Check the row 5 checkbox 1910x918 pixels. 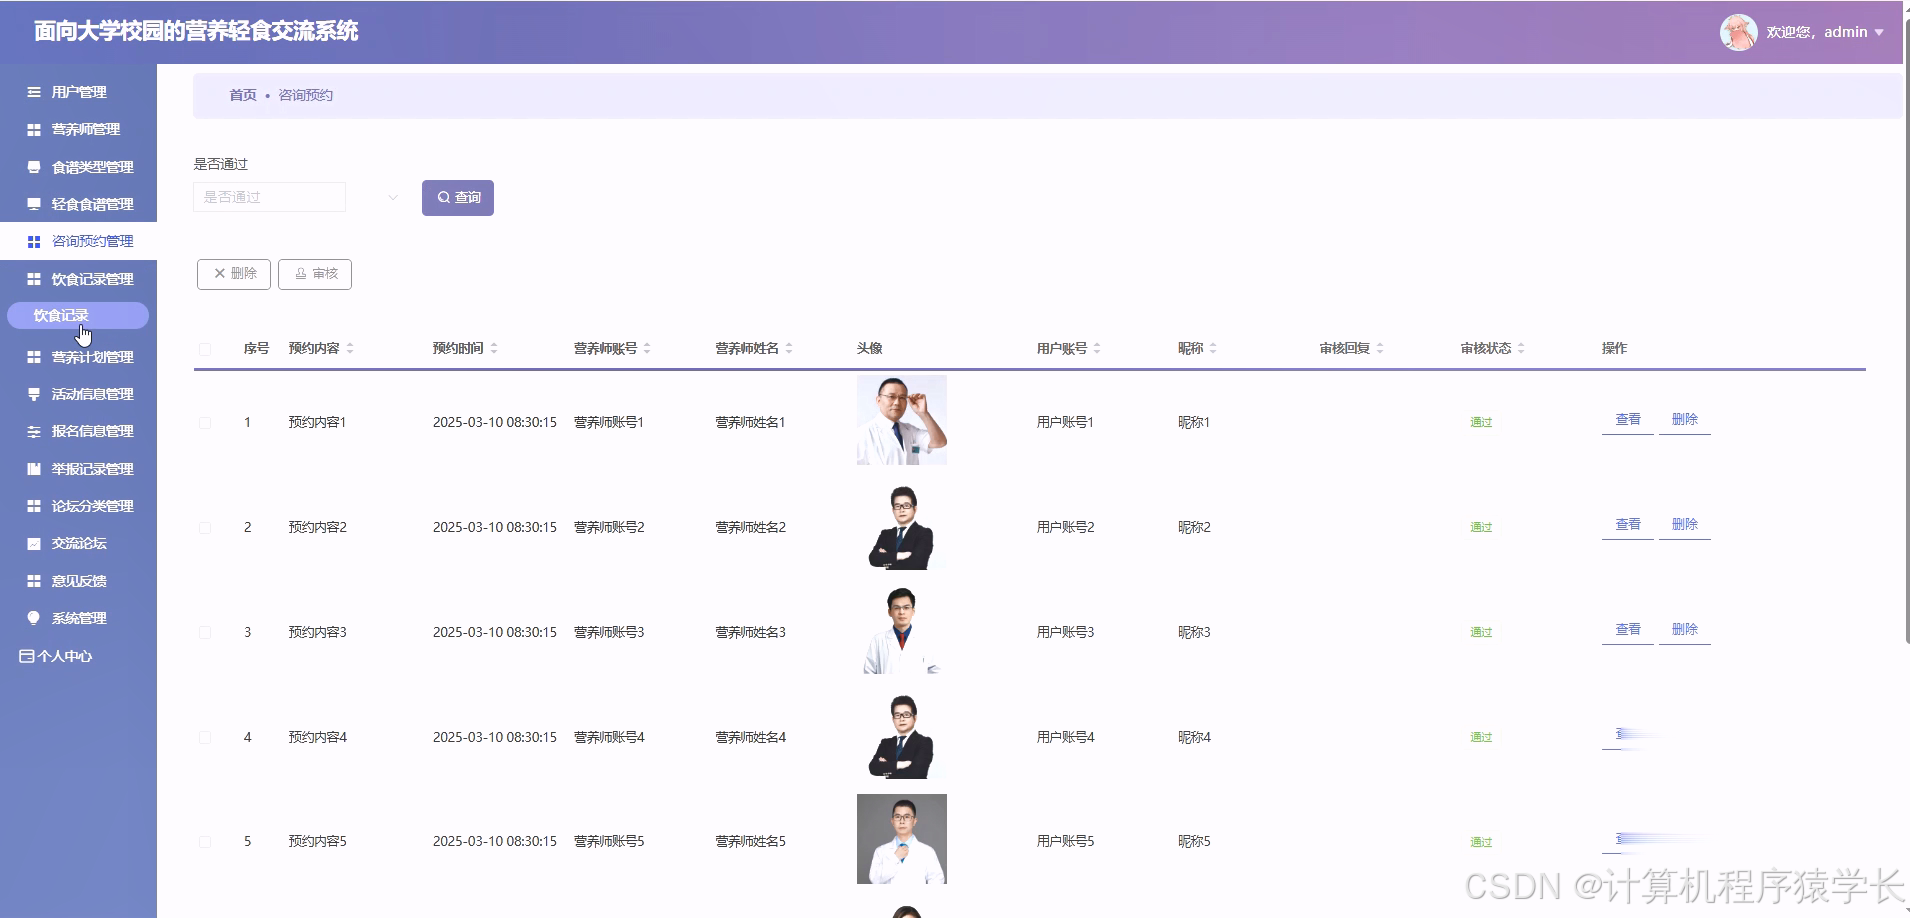tap(205, 842)
